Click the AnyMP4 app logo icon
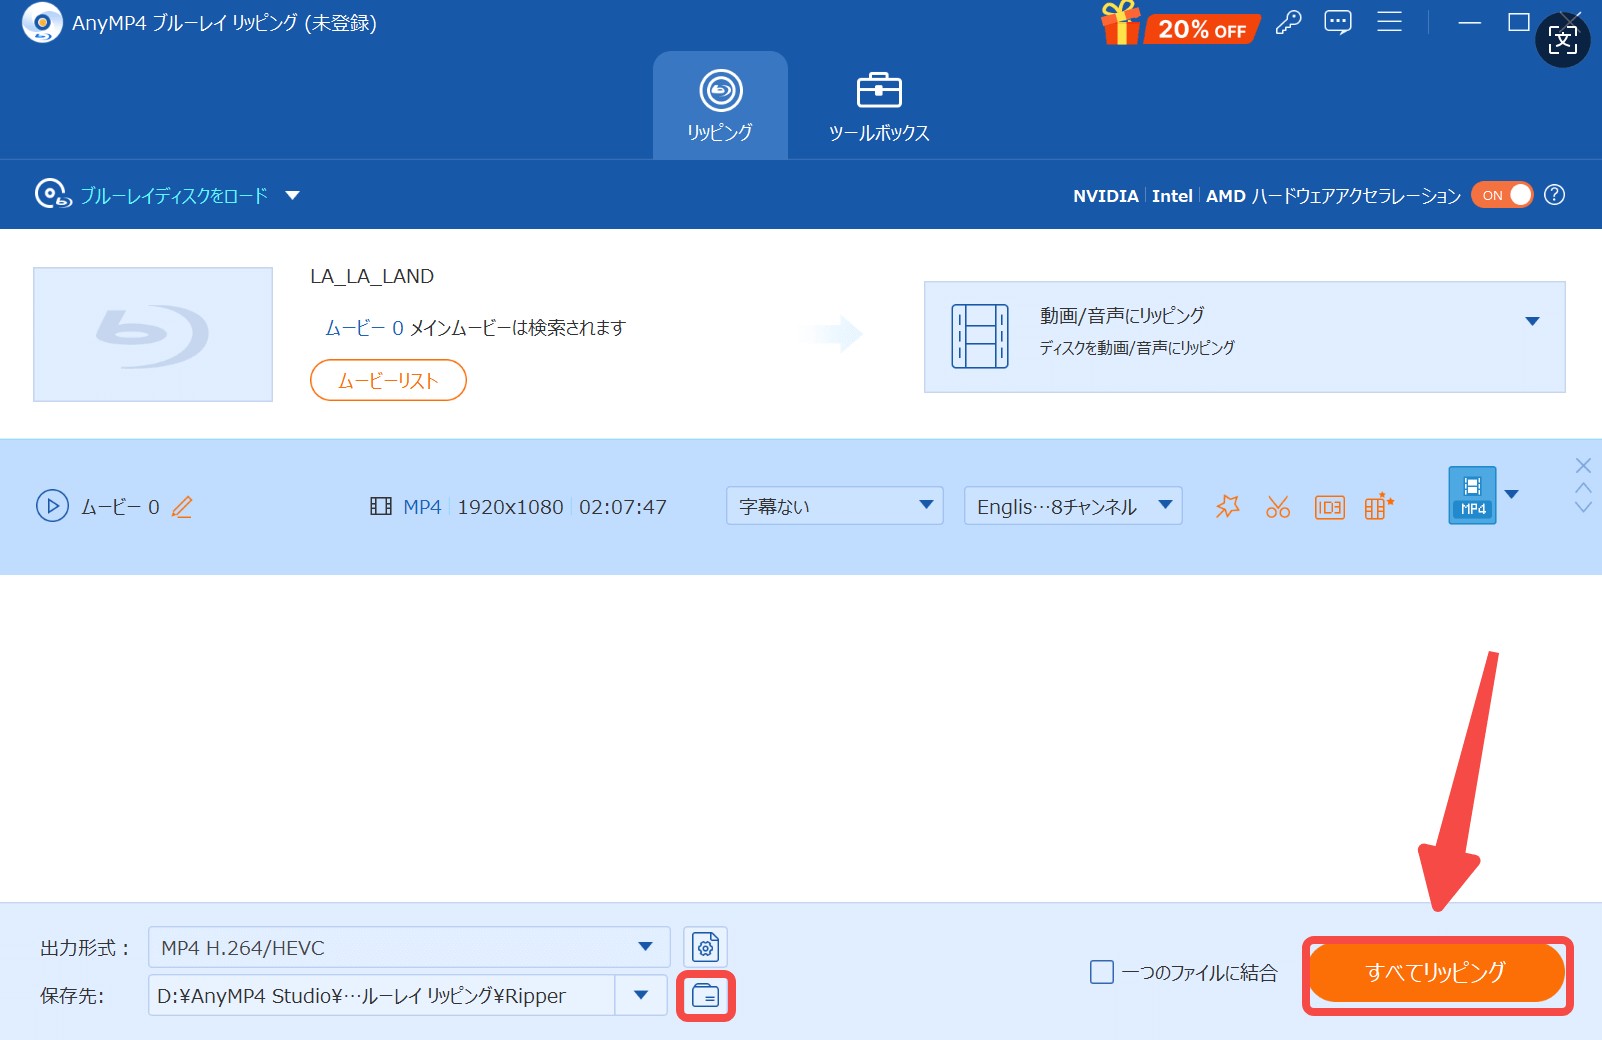1602x1040 pixels. [42, 22]
